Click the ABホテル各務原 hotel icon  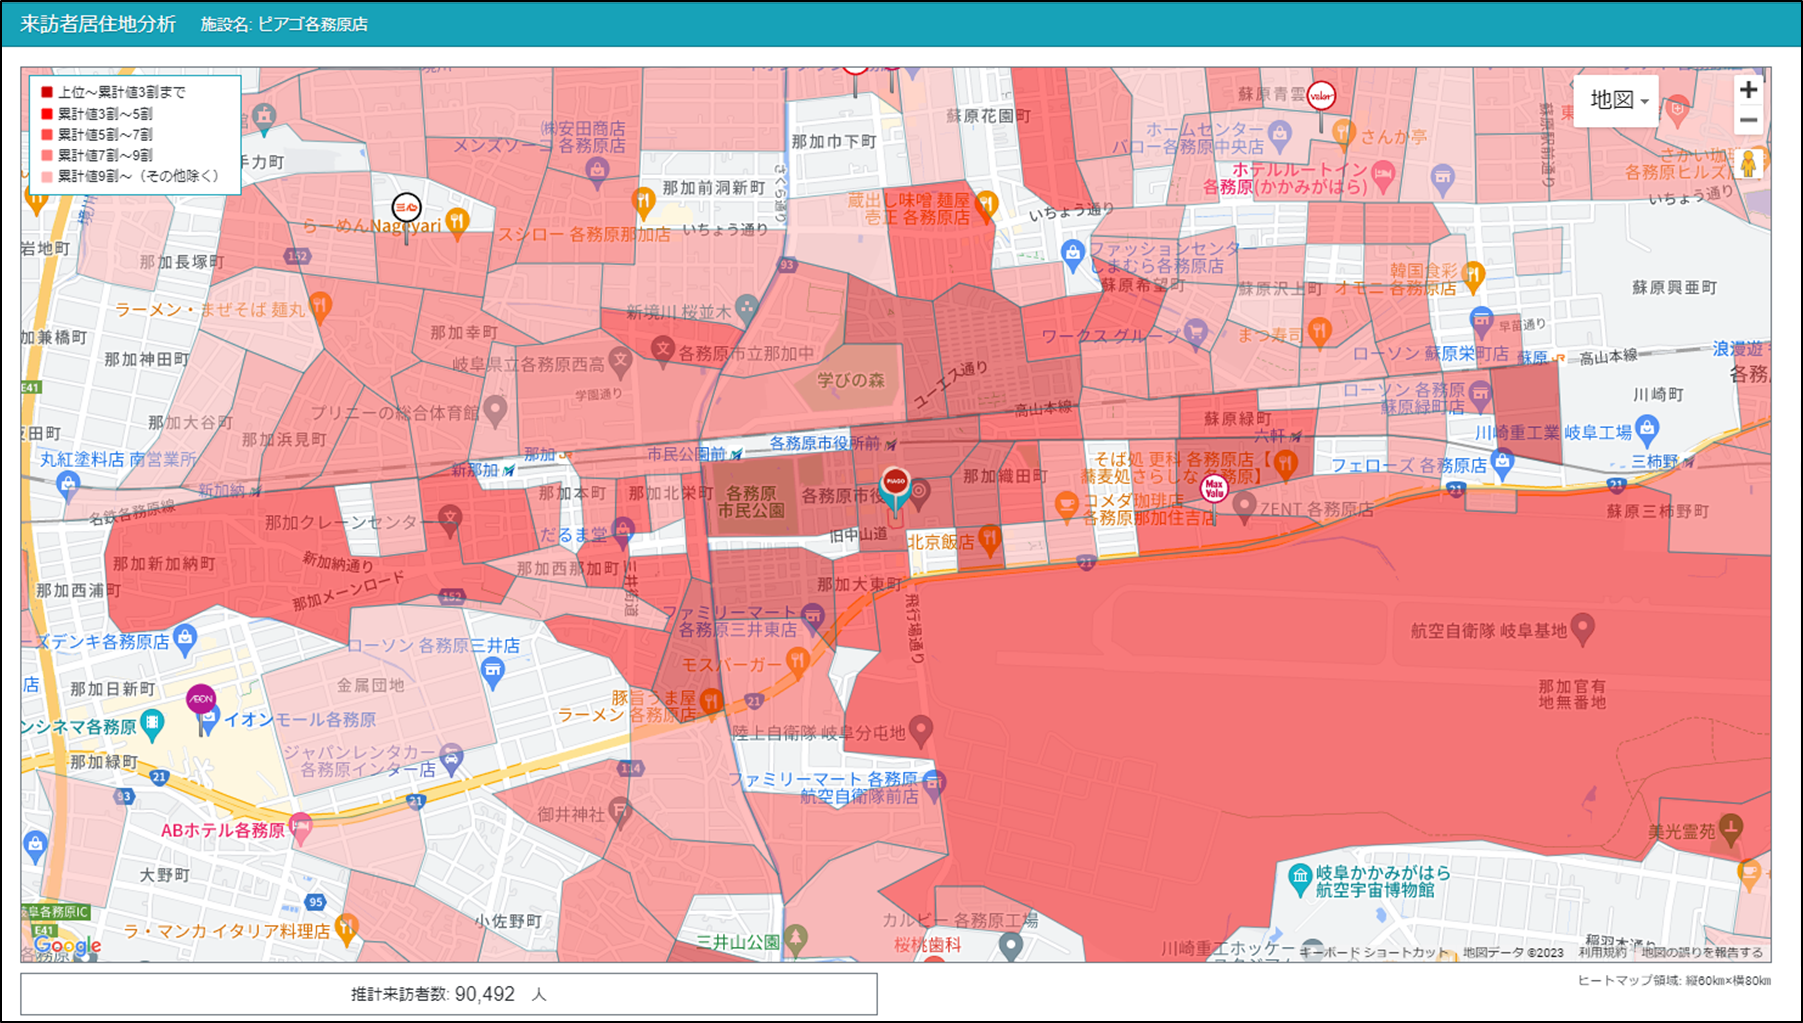pyautogui.click(x=300, y=827)
